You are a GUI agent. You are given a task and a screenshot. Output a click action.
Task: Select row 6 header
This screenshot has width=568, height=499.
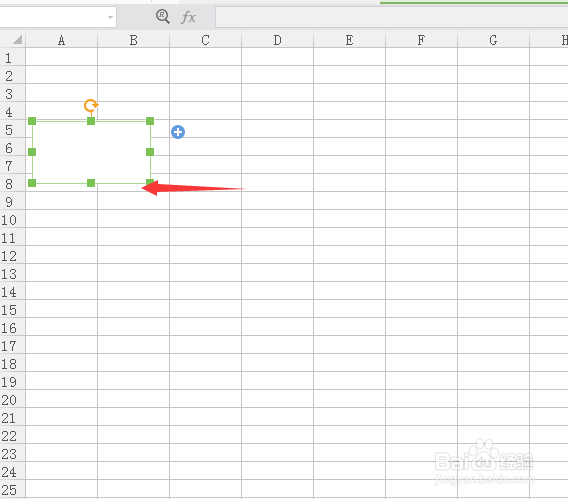[12, 147]
